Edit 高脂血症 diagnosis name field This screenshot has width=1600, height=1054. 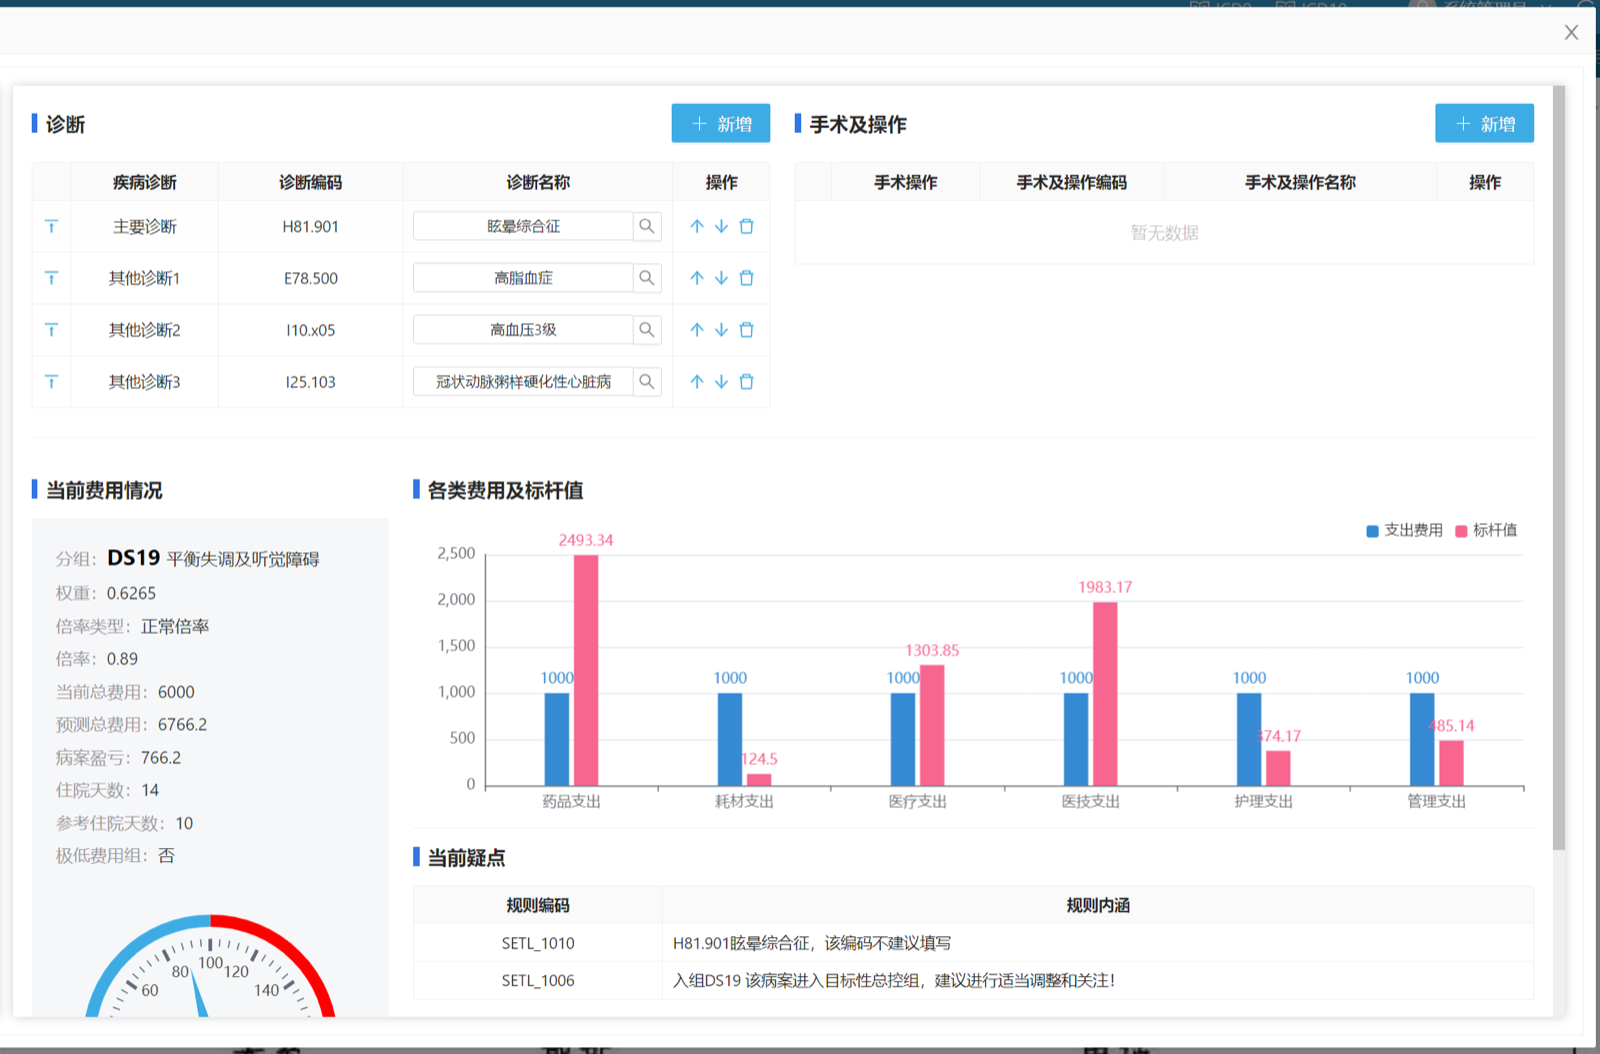click(523, 278)
